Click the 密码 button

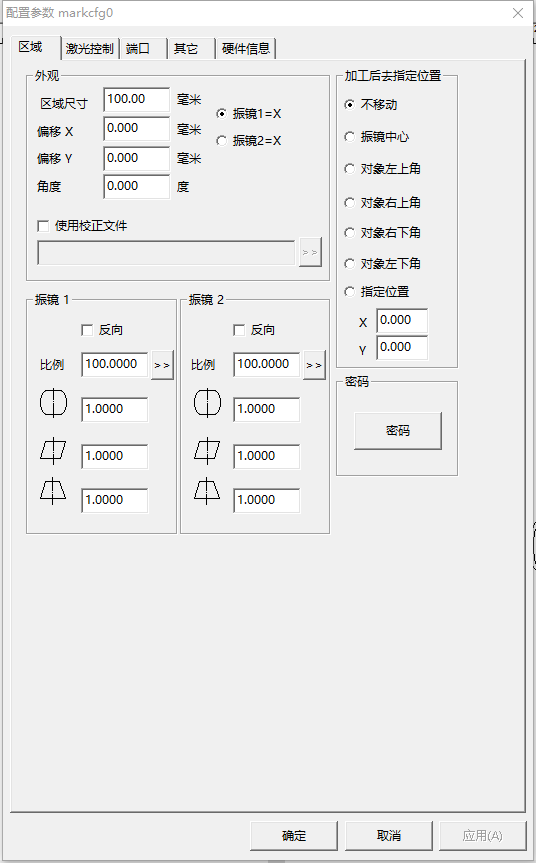tap(398, 430)
